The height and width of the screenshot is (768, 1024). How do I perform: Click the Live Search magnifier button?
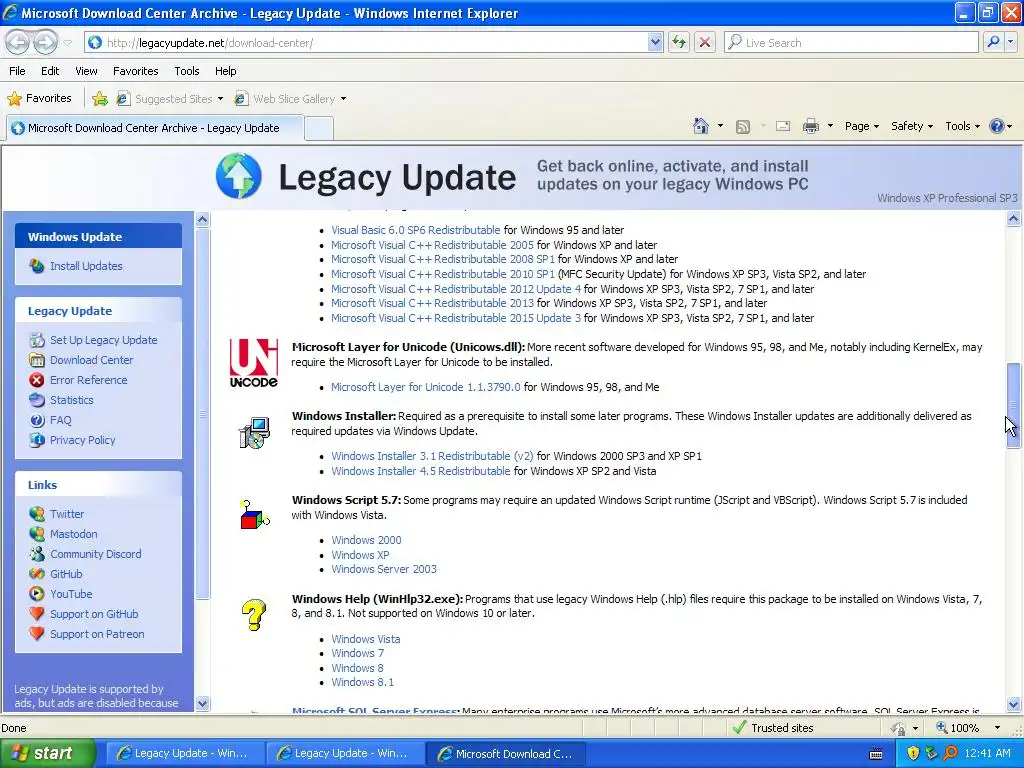(993, 42)
